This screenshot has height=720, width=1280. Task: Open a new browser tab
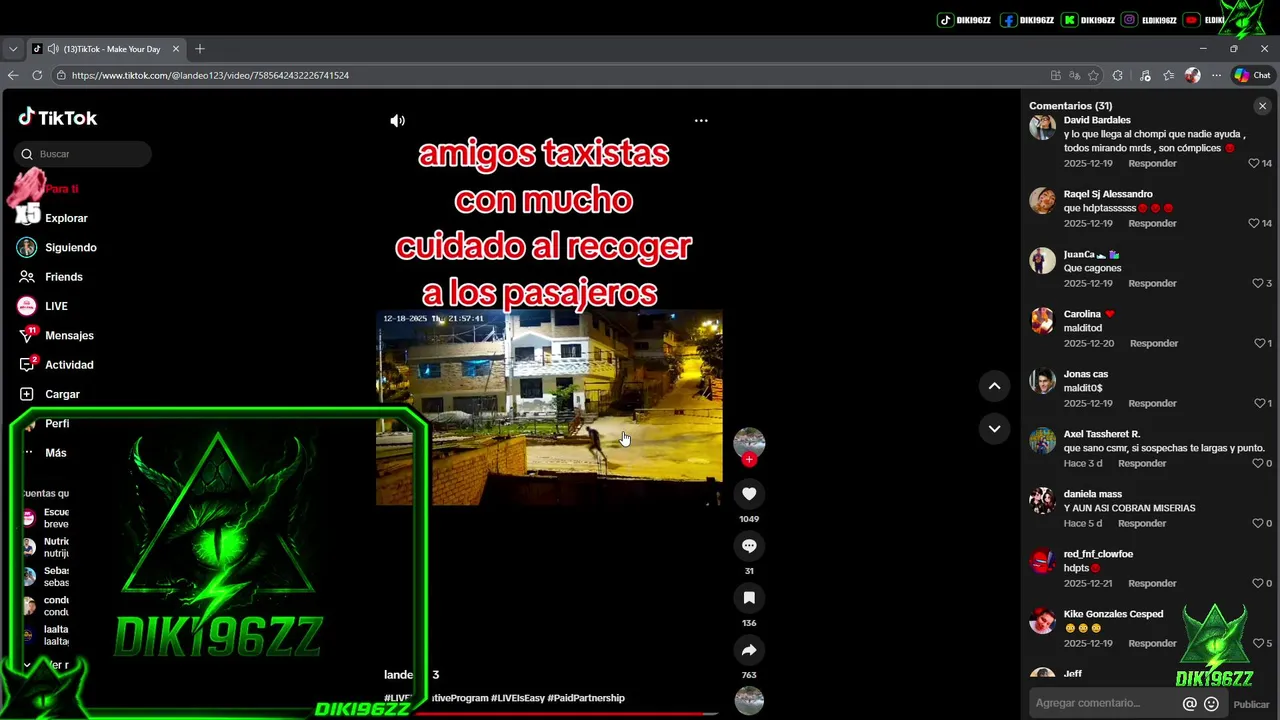point(200,49)
